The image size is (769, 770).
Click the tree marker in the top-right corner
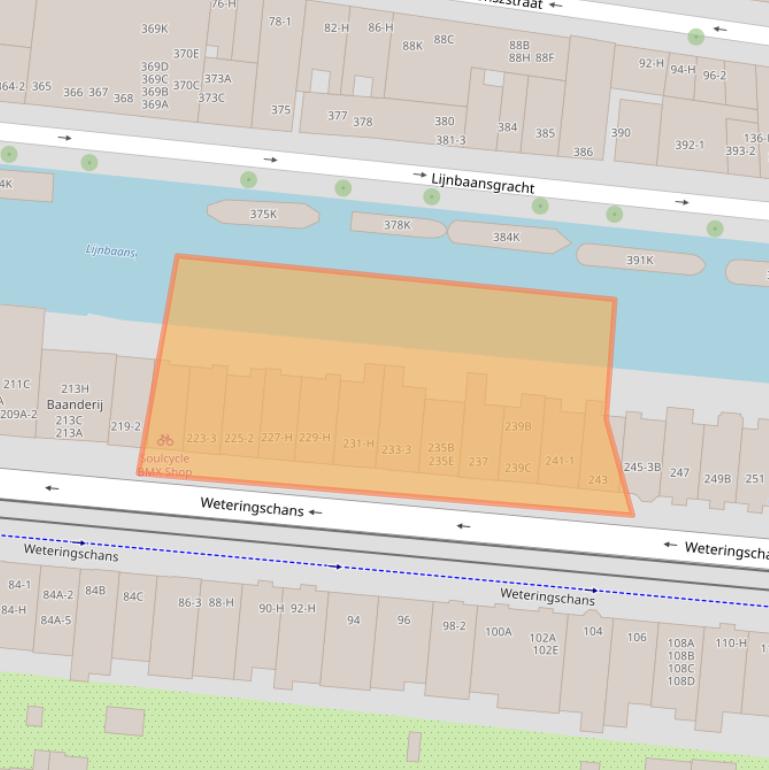[696, 37]
